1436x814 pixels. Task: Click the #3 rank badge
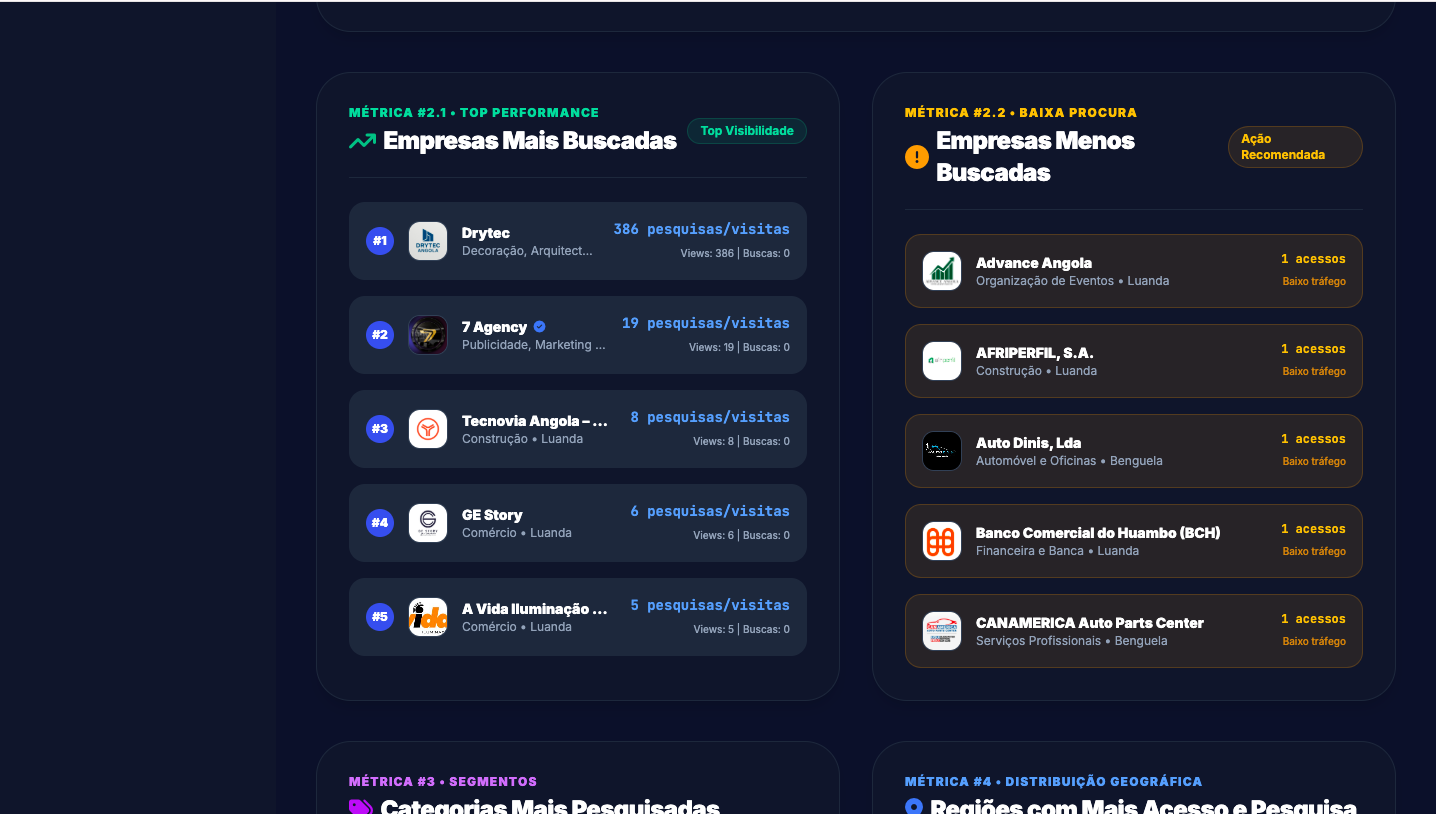(380, 429)
